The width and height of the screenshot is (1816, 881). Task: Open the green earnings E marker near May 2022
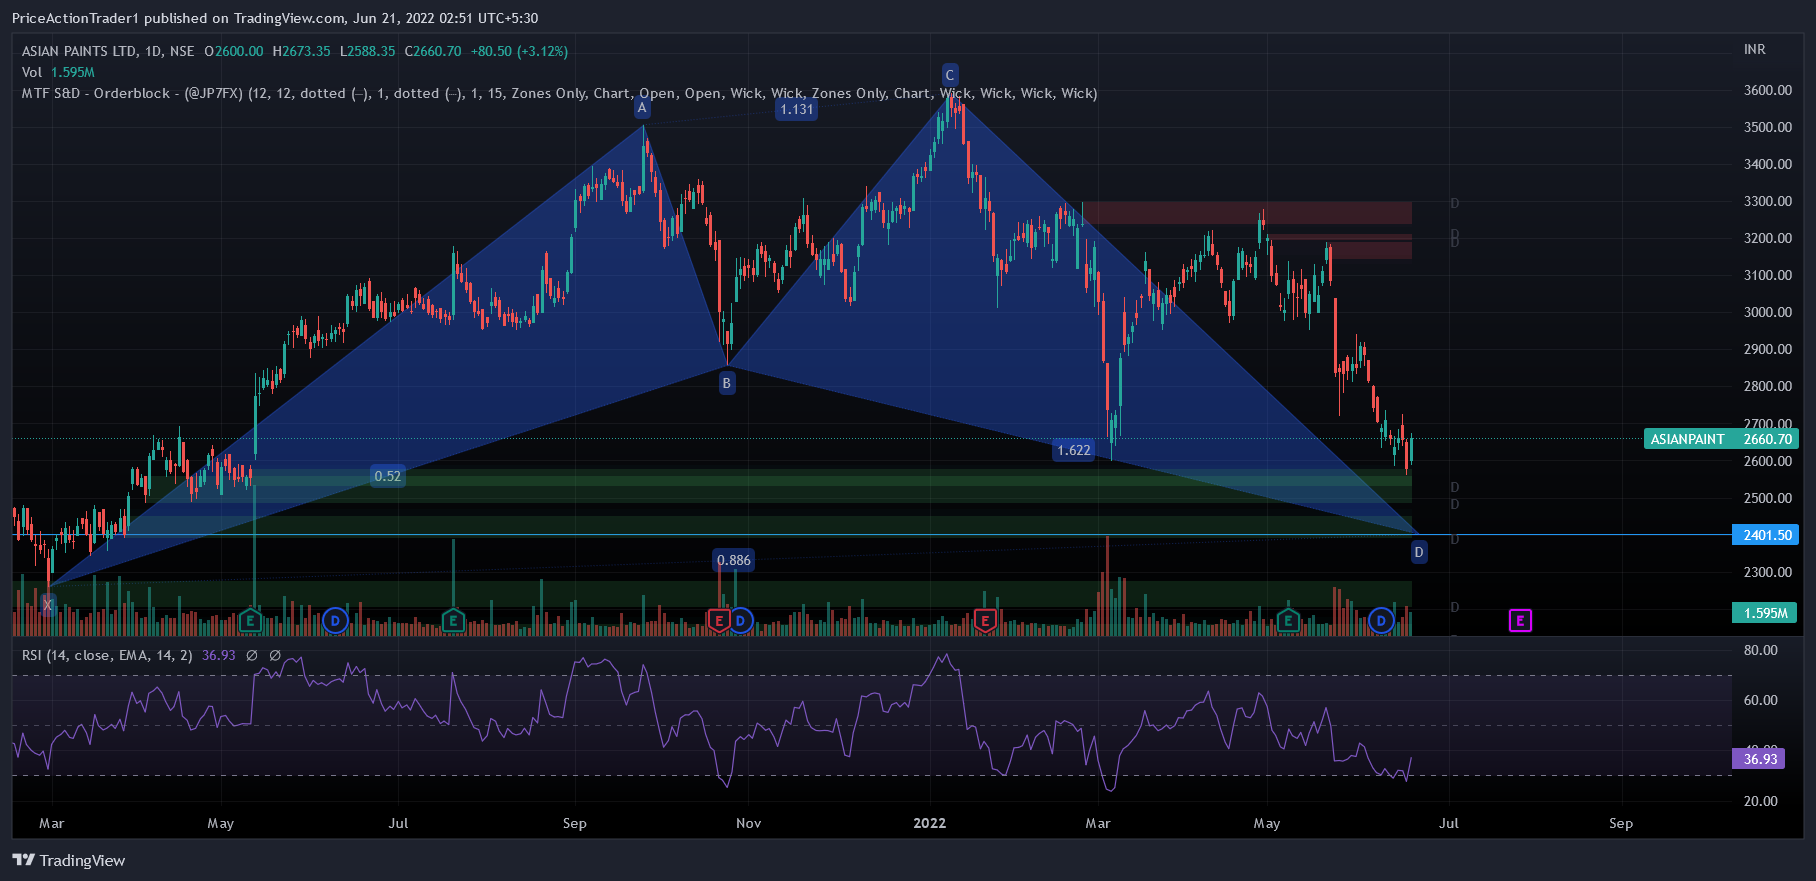tap(1288, 621)
